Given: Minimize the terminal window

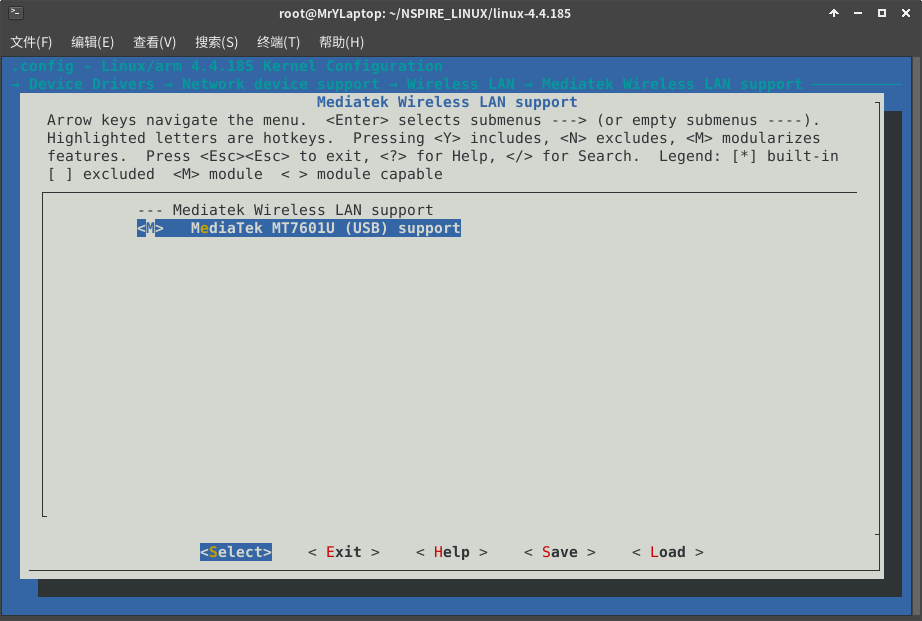Looking at the screenshot, I should (x=858, y=13).
